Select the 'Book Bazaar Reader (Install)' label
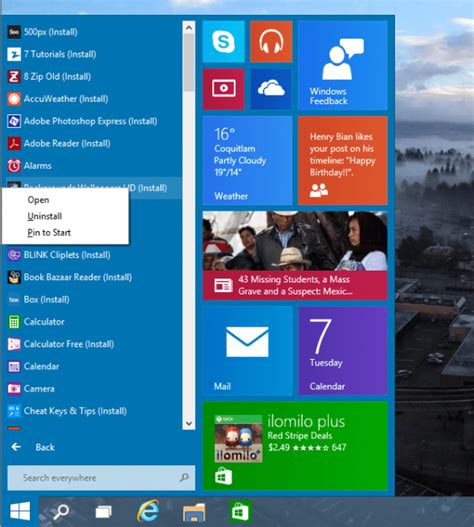Viewport: 474px width, 527px height. pos(78,277)
